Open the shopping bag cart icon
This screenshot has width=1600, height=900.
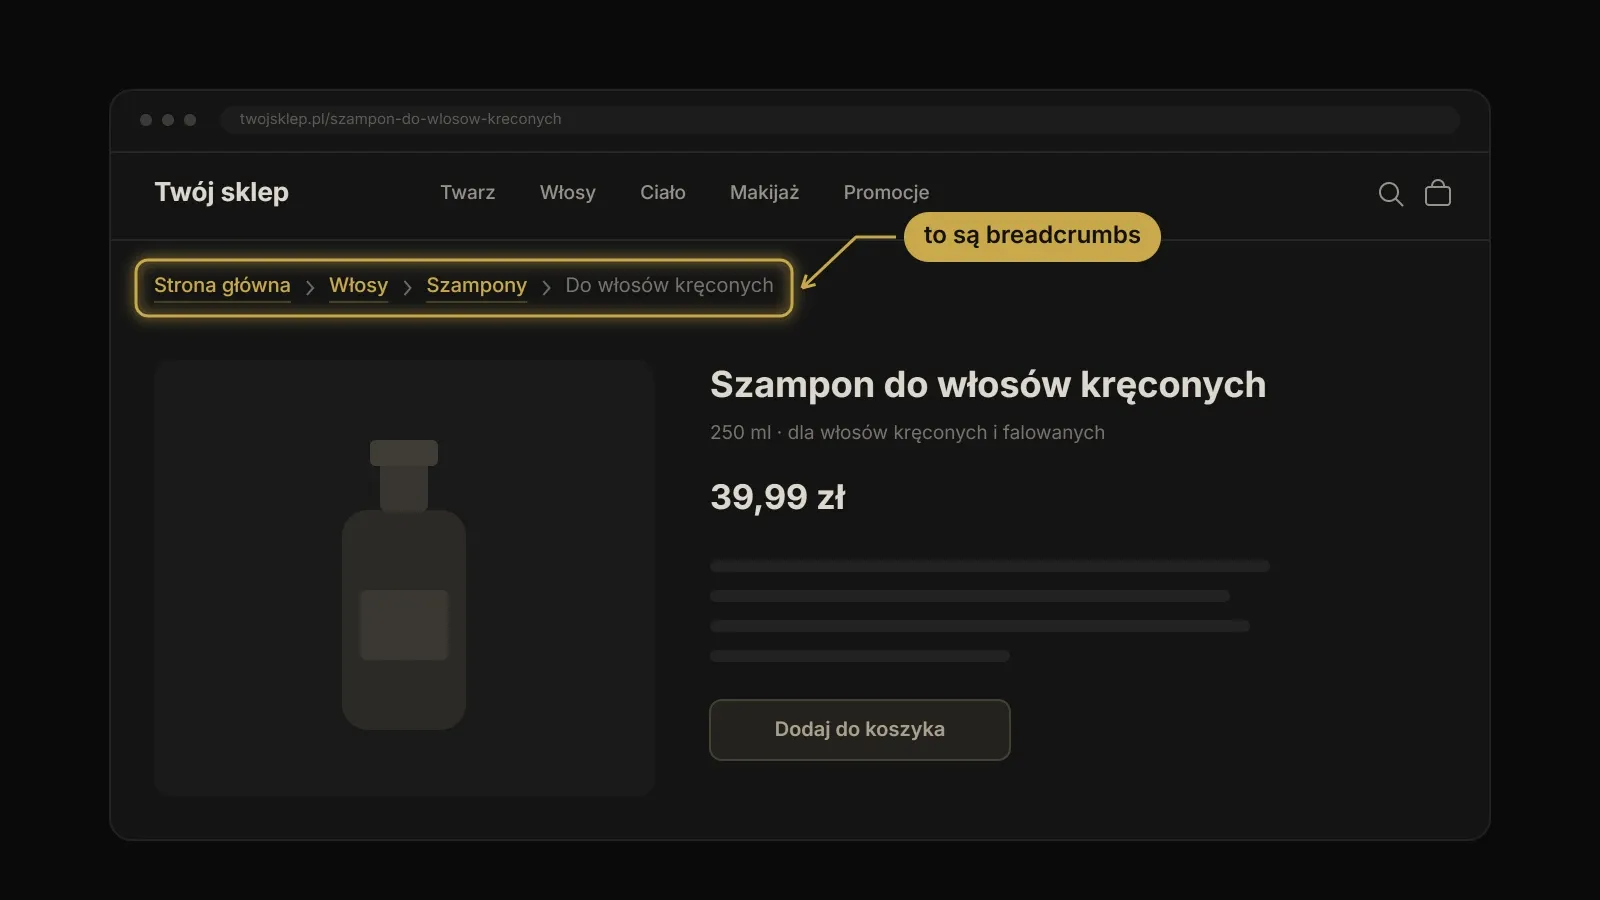tap(1438, 192)
